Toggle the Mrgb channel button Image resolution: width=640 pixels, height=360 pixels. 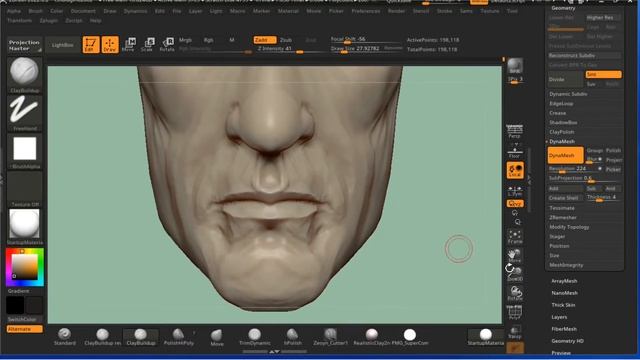(185, 40)
